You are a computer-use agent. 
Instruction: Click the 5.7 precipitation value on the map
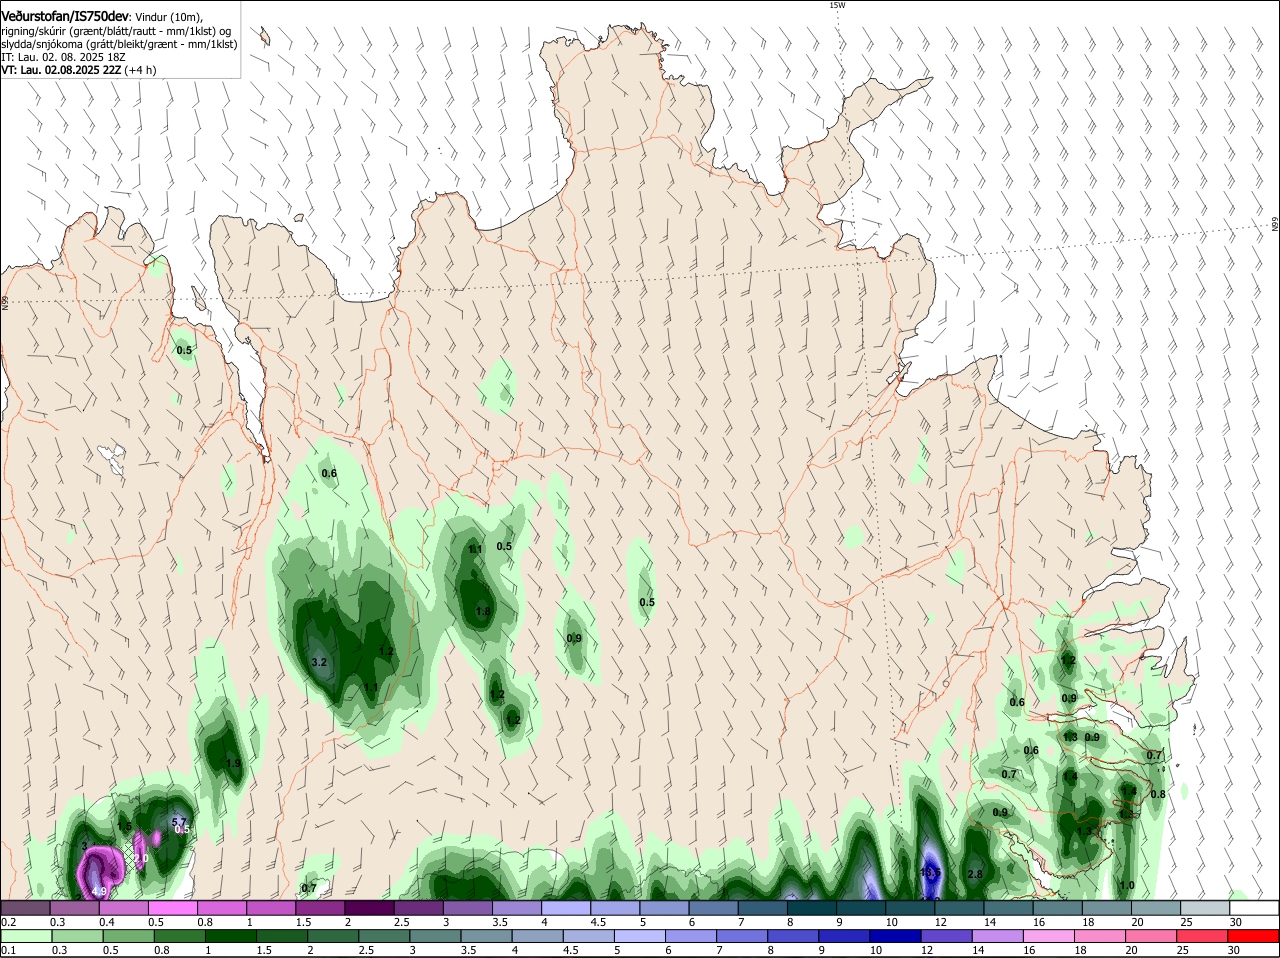(x=180, y=822)
